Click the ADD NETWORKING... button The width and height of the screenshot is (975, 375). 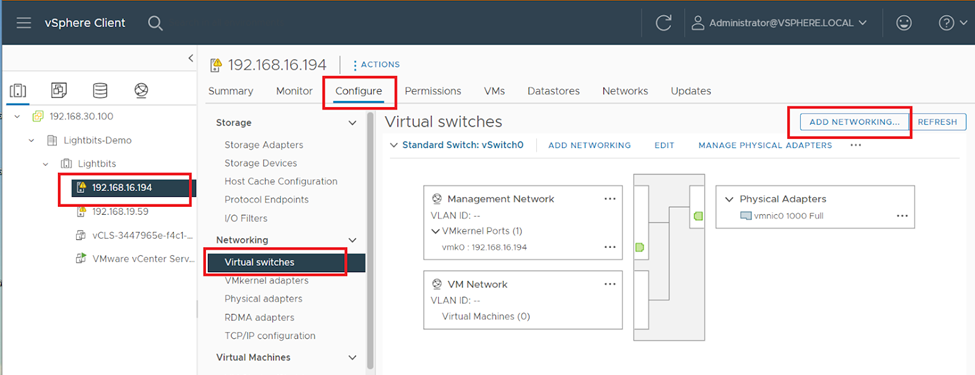point(854,122)
